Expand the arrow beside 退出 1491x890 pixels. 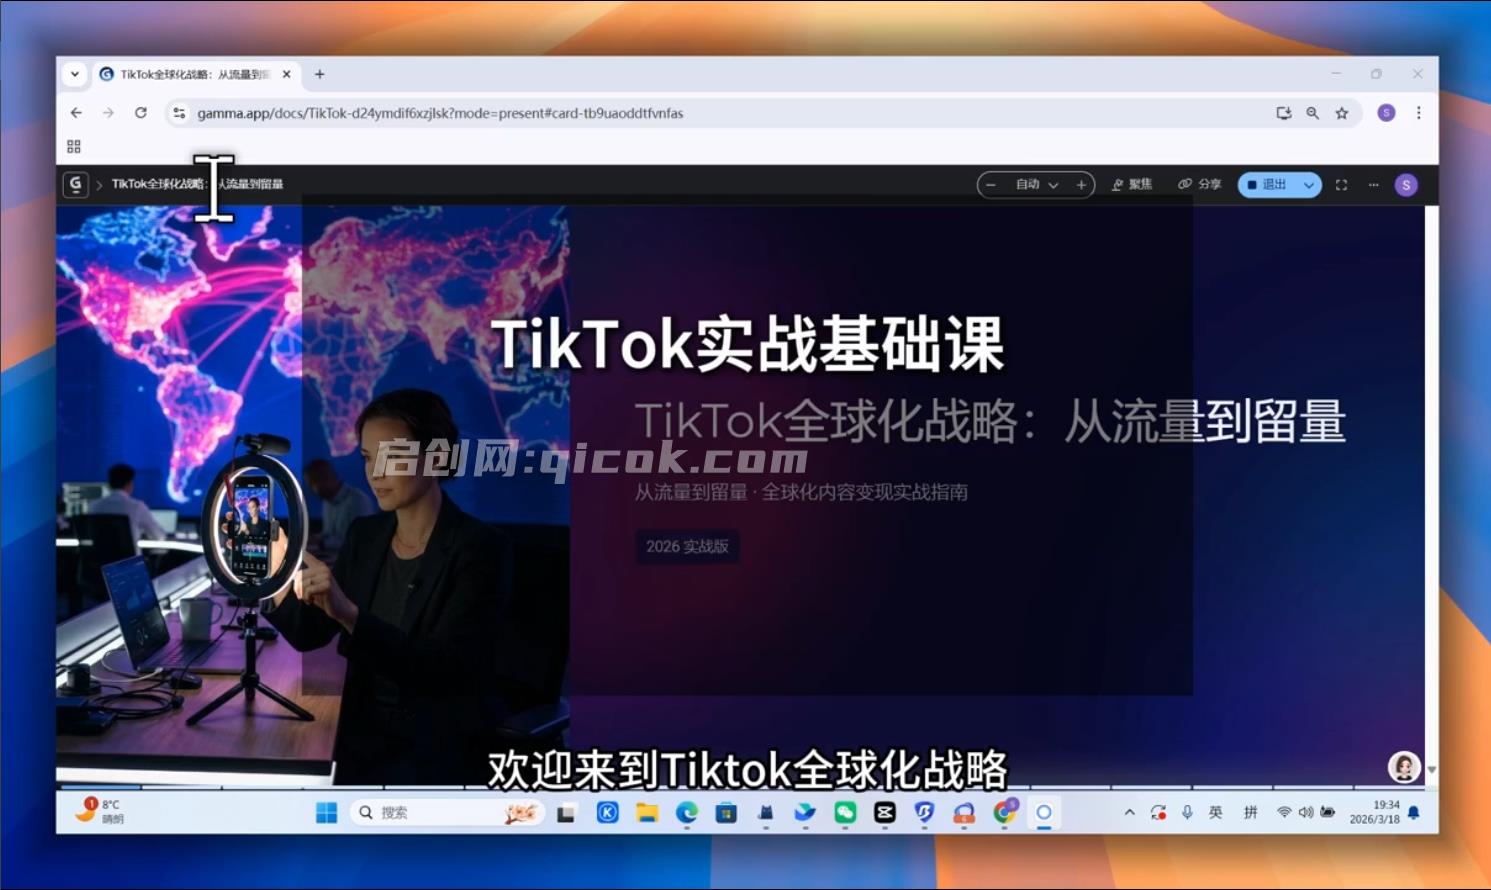[x=1309, y=185]
